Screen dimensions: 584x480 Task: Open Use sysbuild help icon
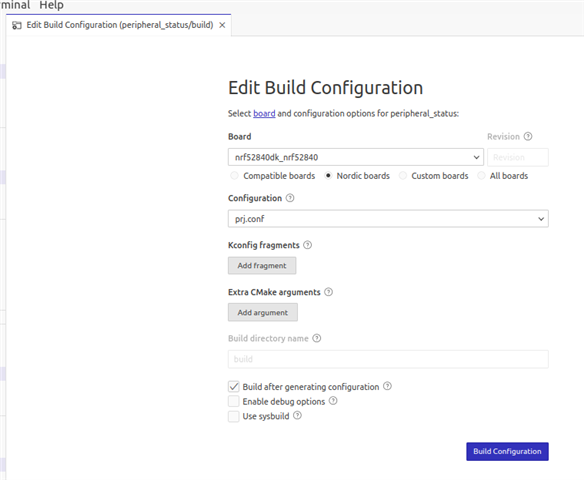tap(297, 416)
